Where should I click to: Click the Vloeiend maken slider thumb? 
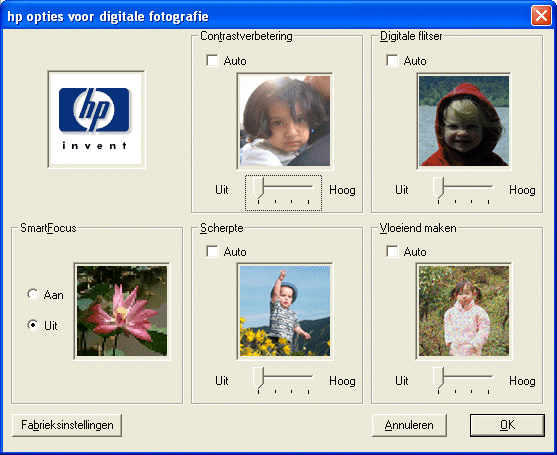click(438, 378)
